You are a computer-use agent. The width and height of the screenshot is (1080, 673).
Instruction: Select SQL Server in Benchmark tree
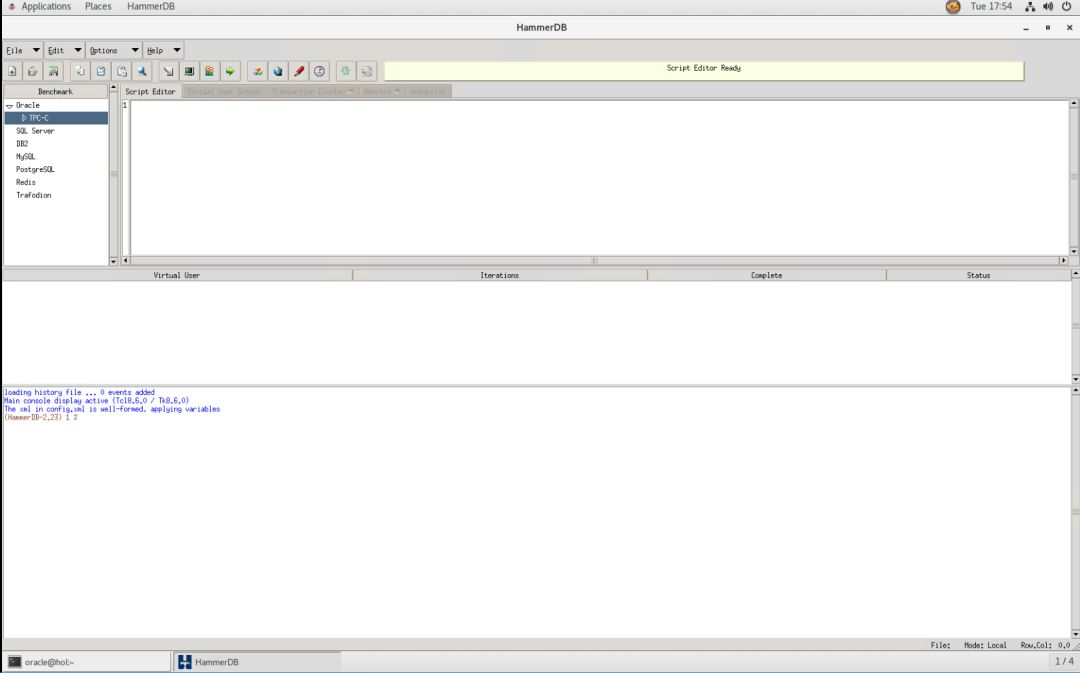coord(35,131)
